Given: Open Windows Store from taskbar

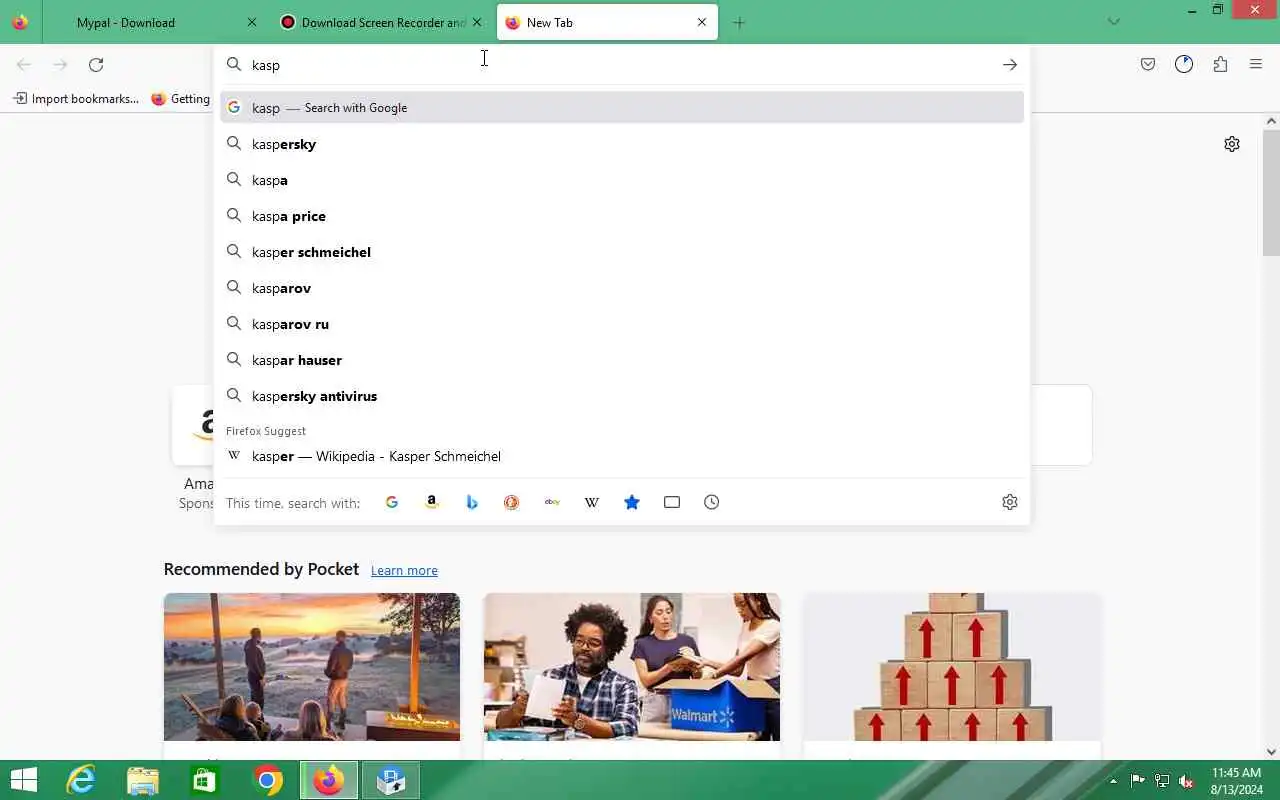Looking at the screenshot, I should coord(205,780).
